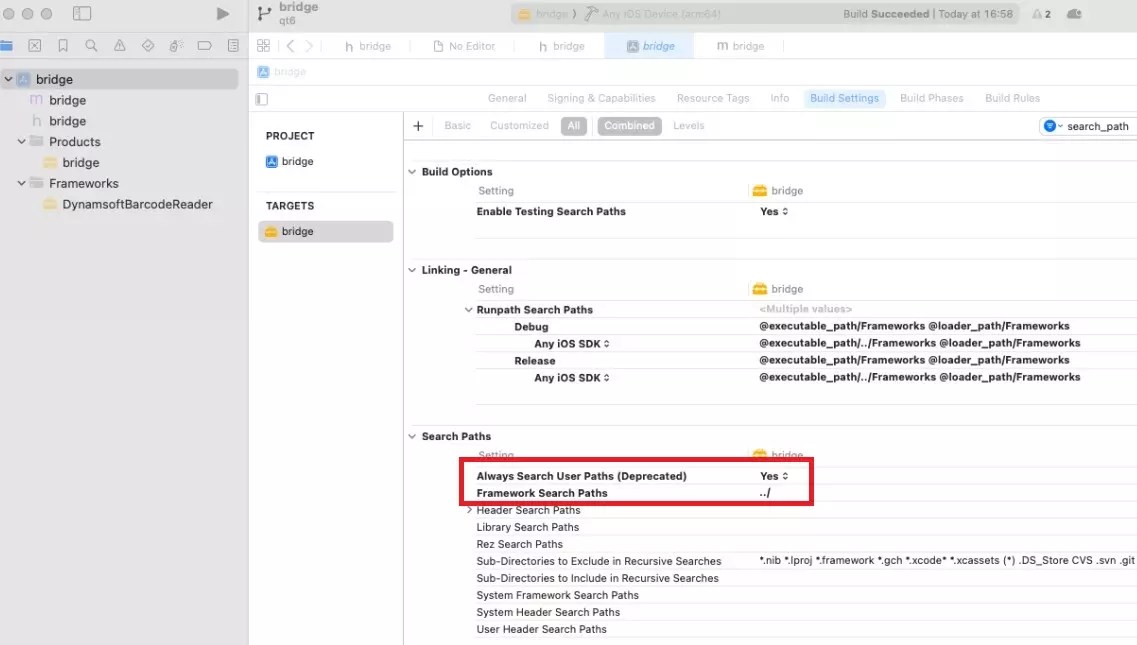This screenshot has width=1137, height=645.
Task: Select the Test navigator diamond icon
Action: pos(148,46)
